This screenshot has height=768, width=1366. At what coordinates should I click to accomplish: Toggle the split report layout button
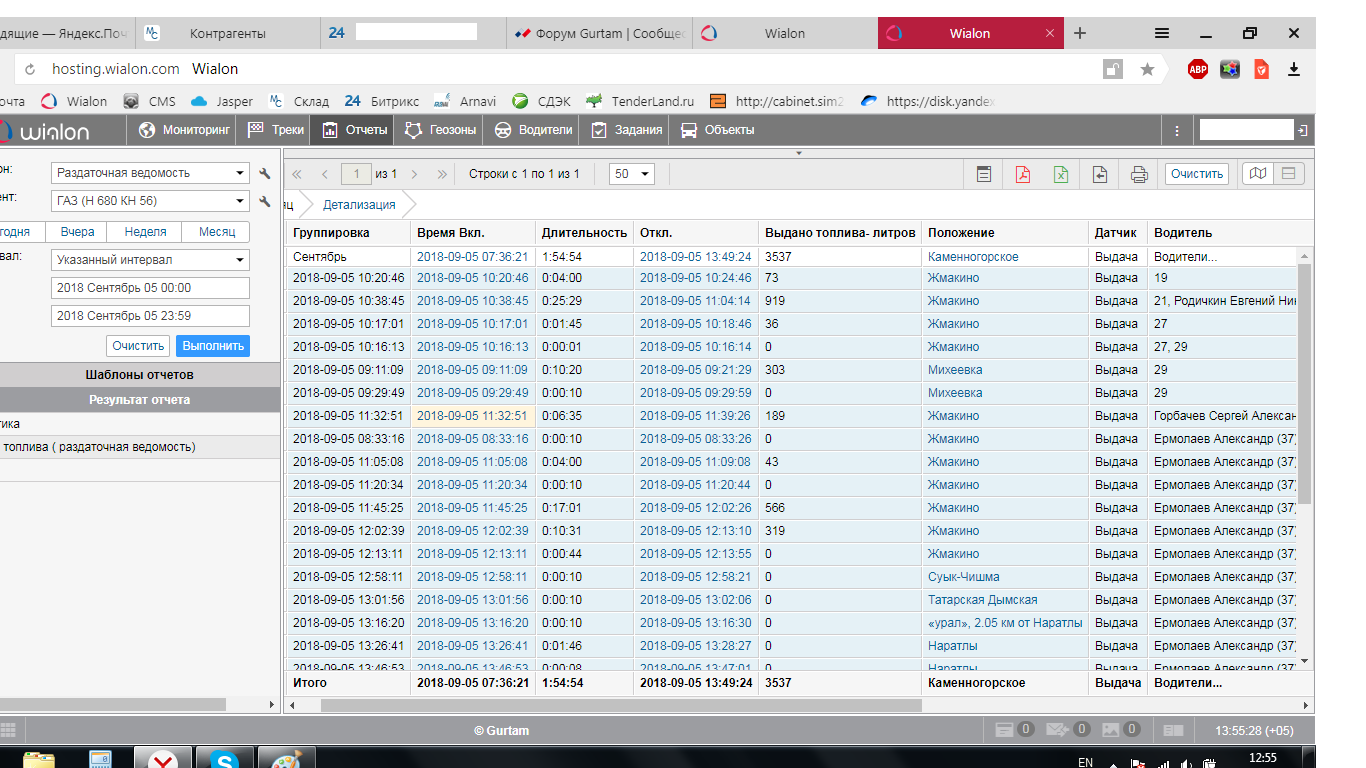coord(1288,174)
